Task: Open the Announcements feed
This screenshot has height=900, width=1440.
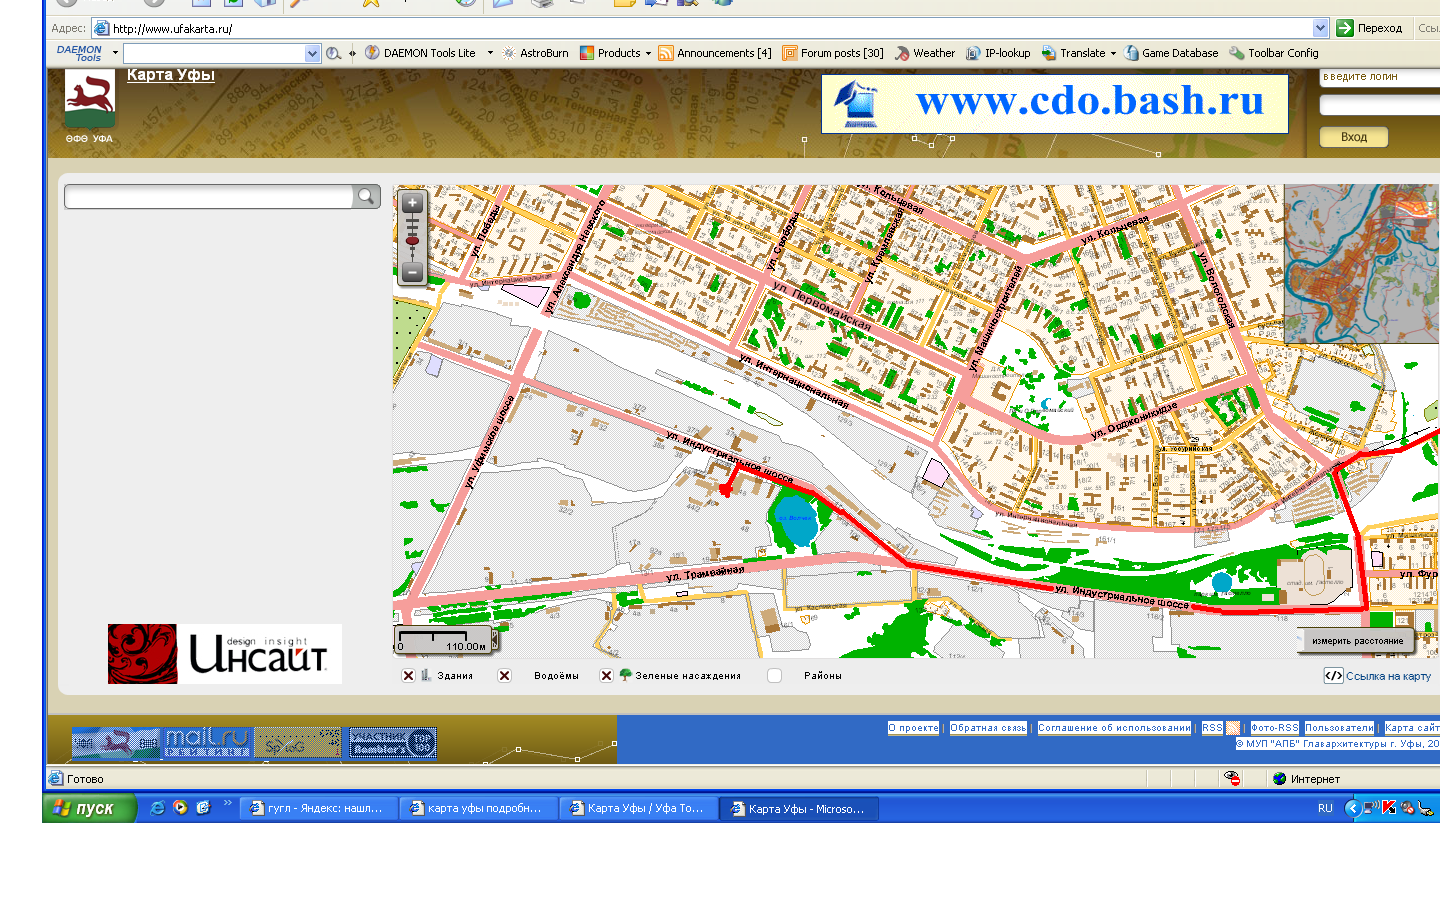Action: pos(715,53)
